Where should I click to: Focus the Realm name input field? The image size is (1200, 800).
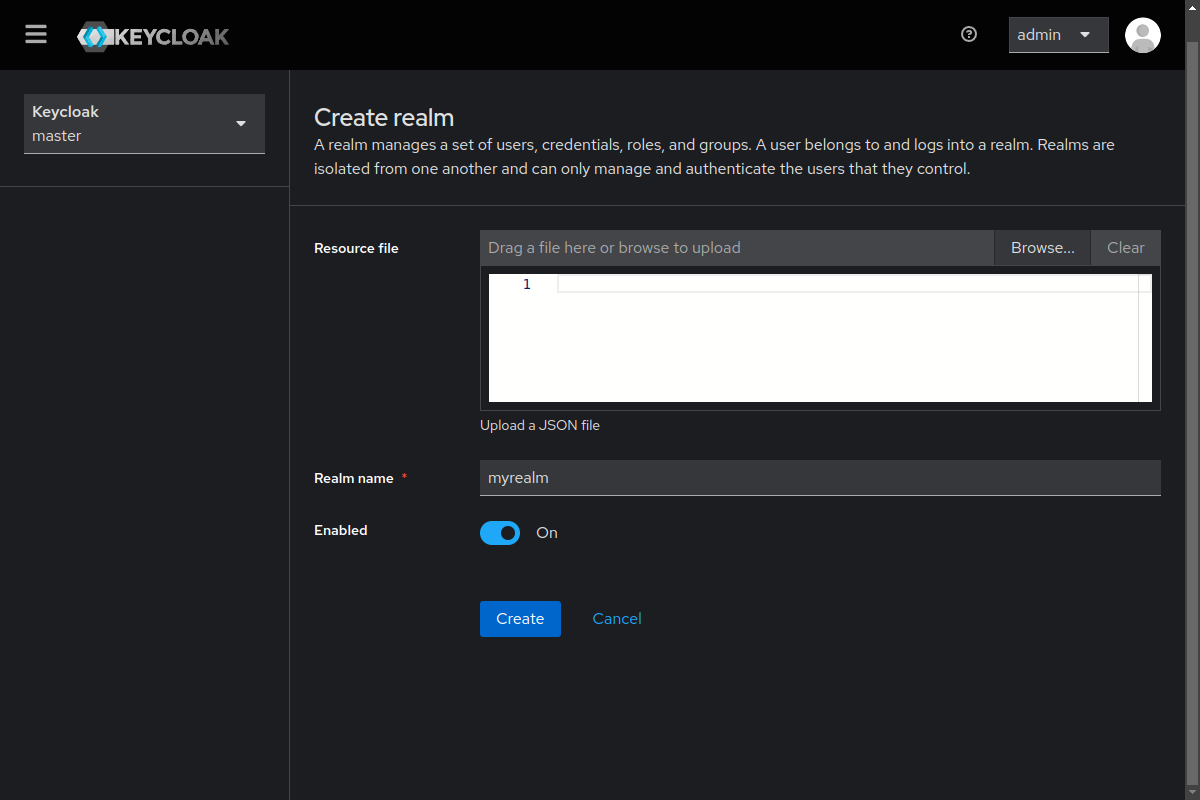pyautogui.click(x=820, y=478)
